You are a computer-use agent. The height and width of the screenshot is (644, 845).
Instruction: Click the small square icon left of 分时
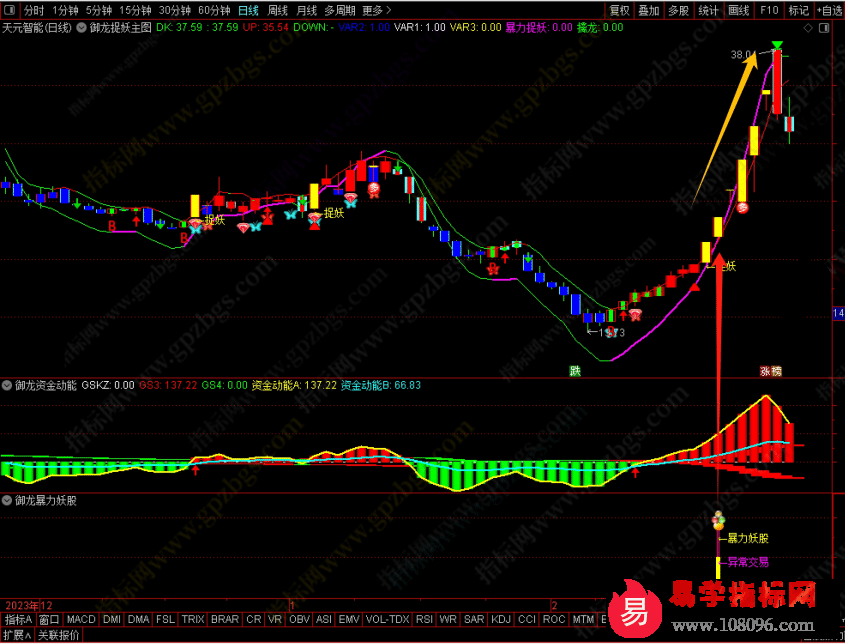pos(10,11)
